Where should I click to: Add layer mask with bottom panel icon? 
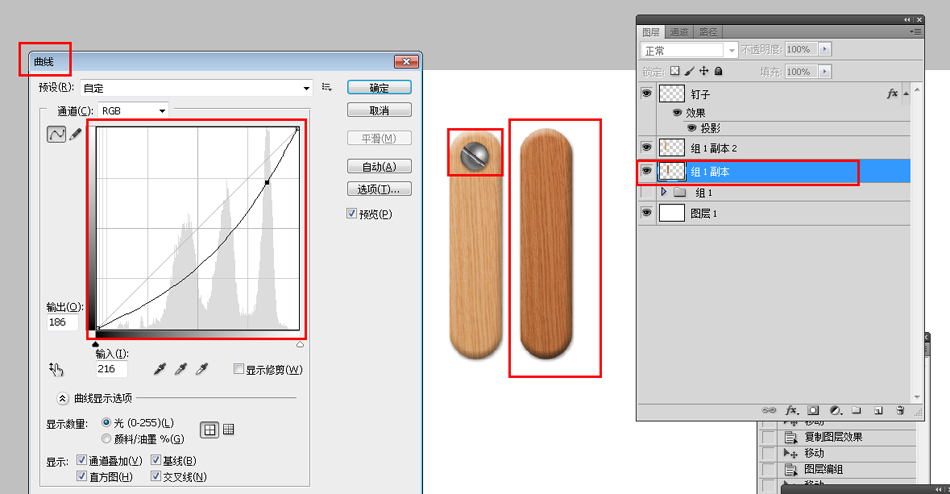click(x=813, y=410)
